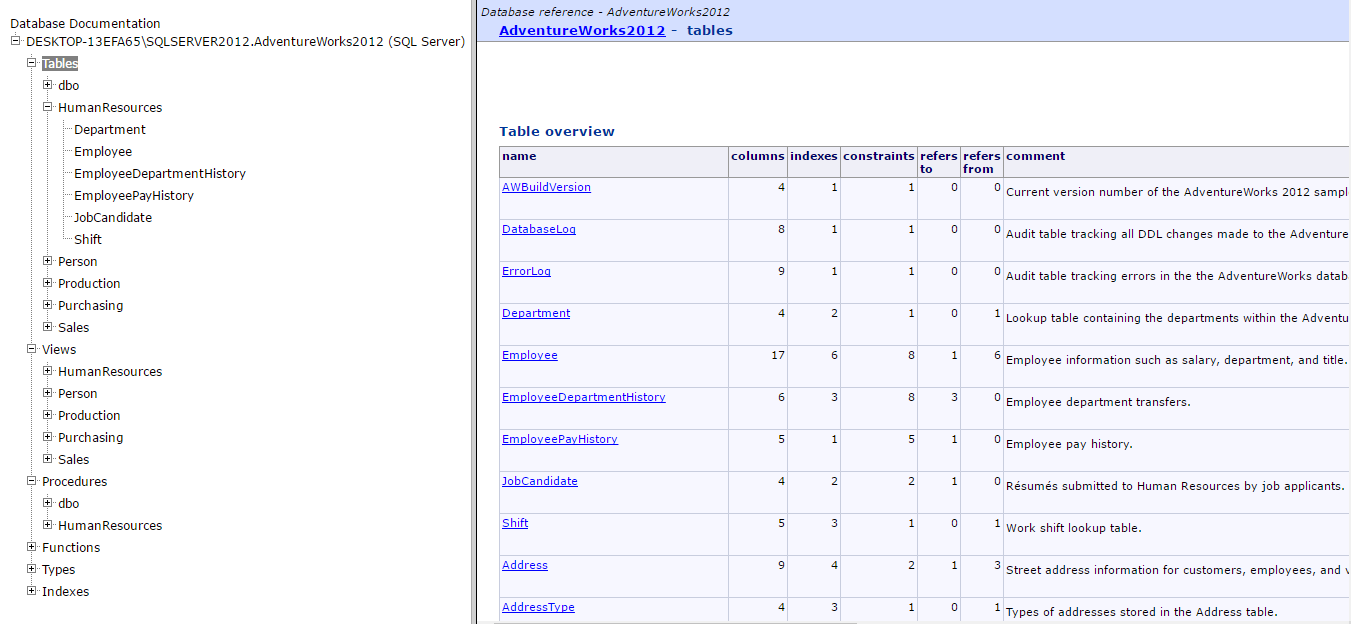Select the Department tree item
This screenshot has width=1351, height=624.
point(109,129)
